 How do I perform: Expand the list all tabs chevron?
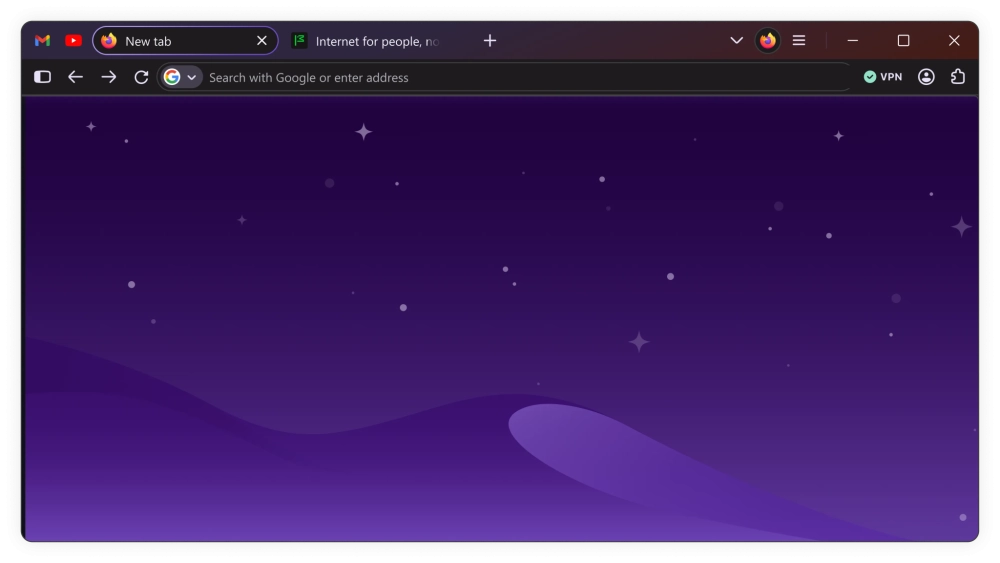click(x=736, y=41)
